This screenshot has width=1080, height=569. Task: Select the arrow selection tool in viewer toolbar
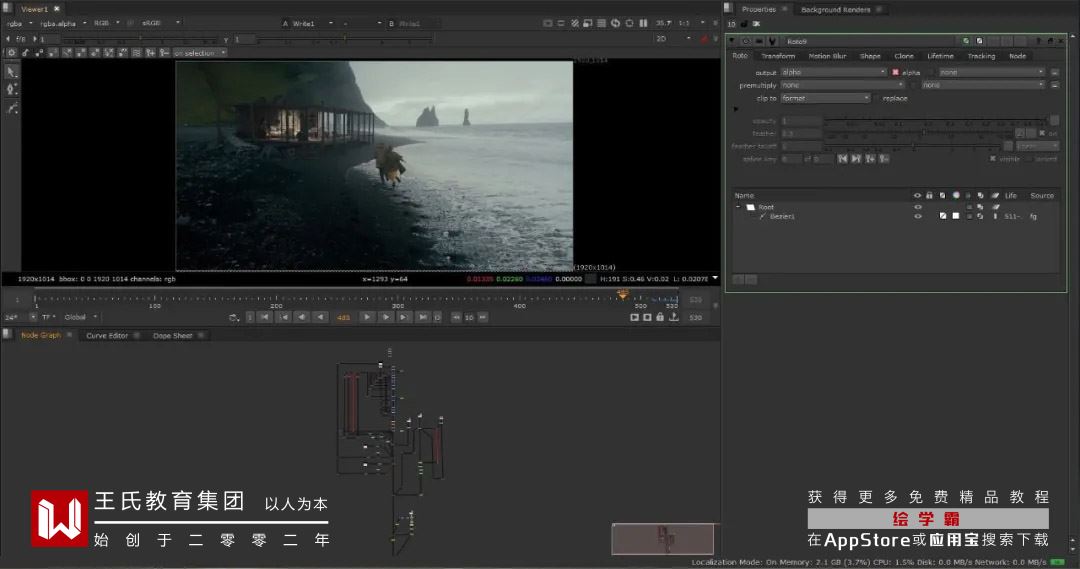pos(12,72)
